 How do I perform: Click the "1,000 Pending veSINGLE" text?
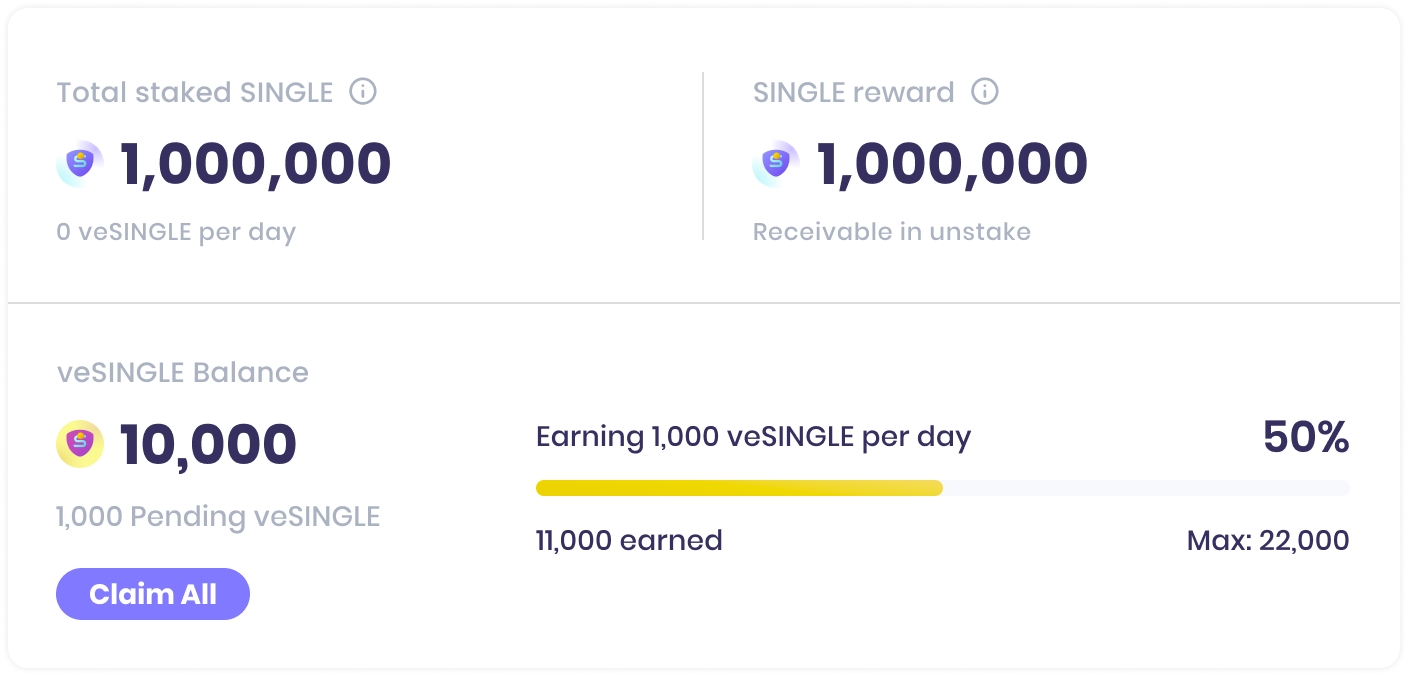click(218, 517)
